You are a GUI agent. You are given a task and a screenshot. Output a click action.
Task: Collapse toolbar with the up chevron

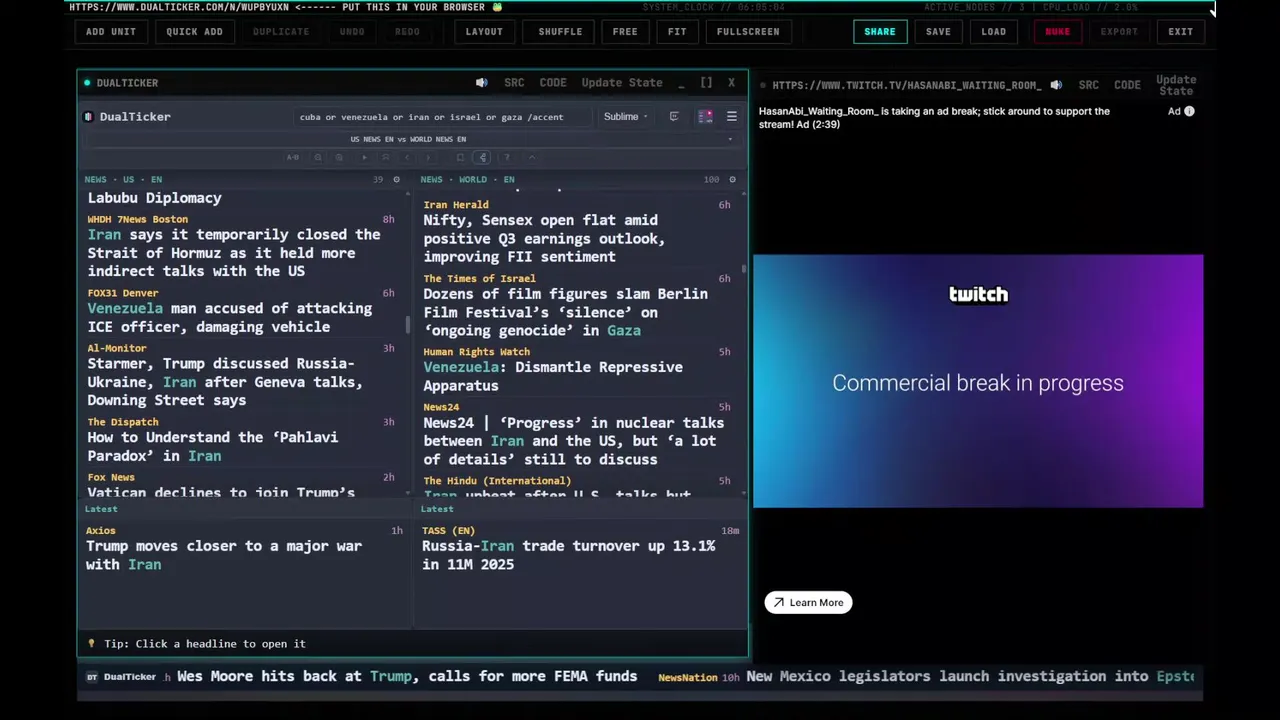click(x=532, y=157)
